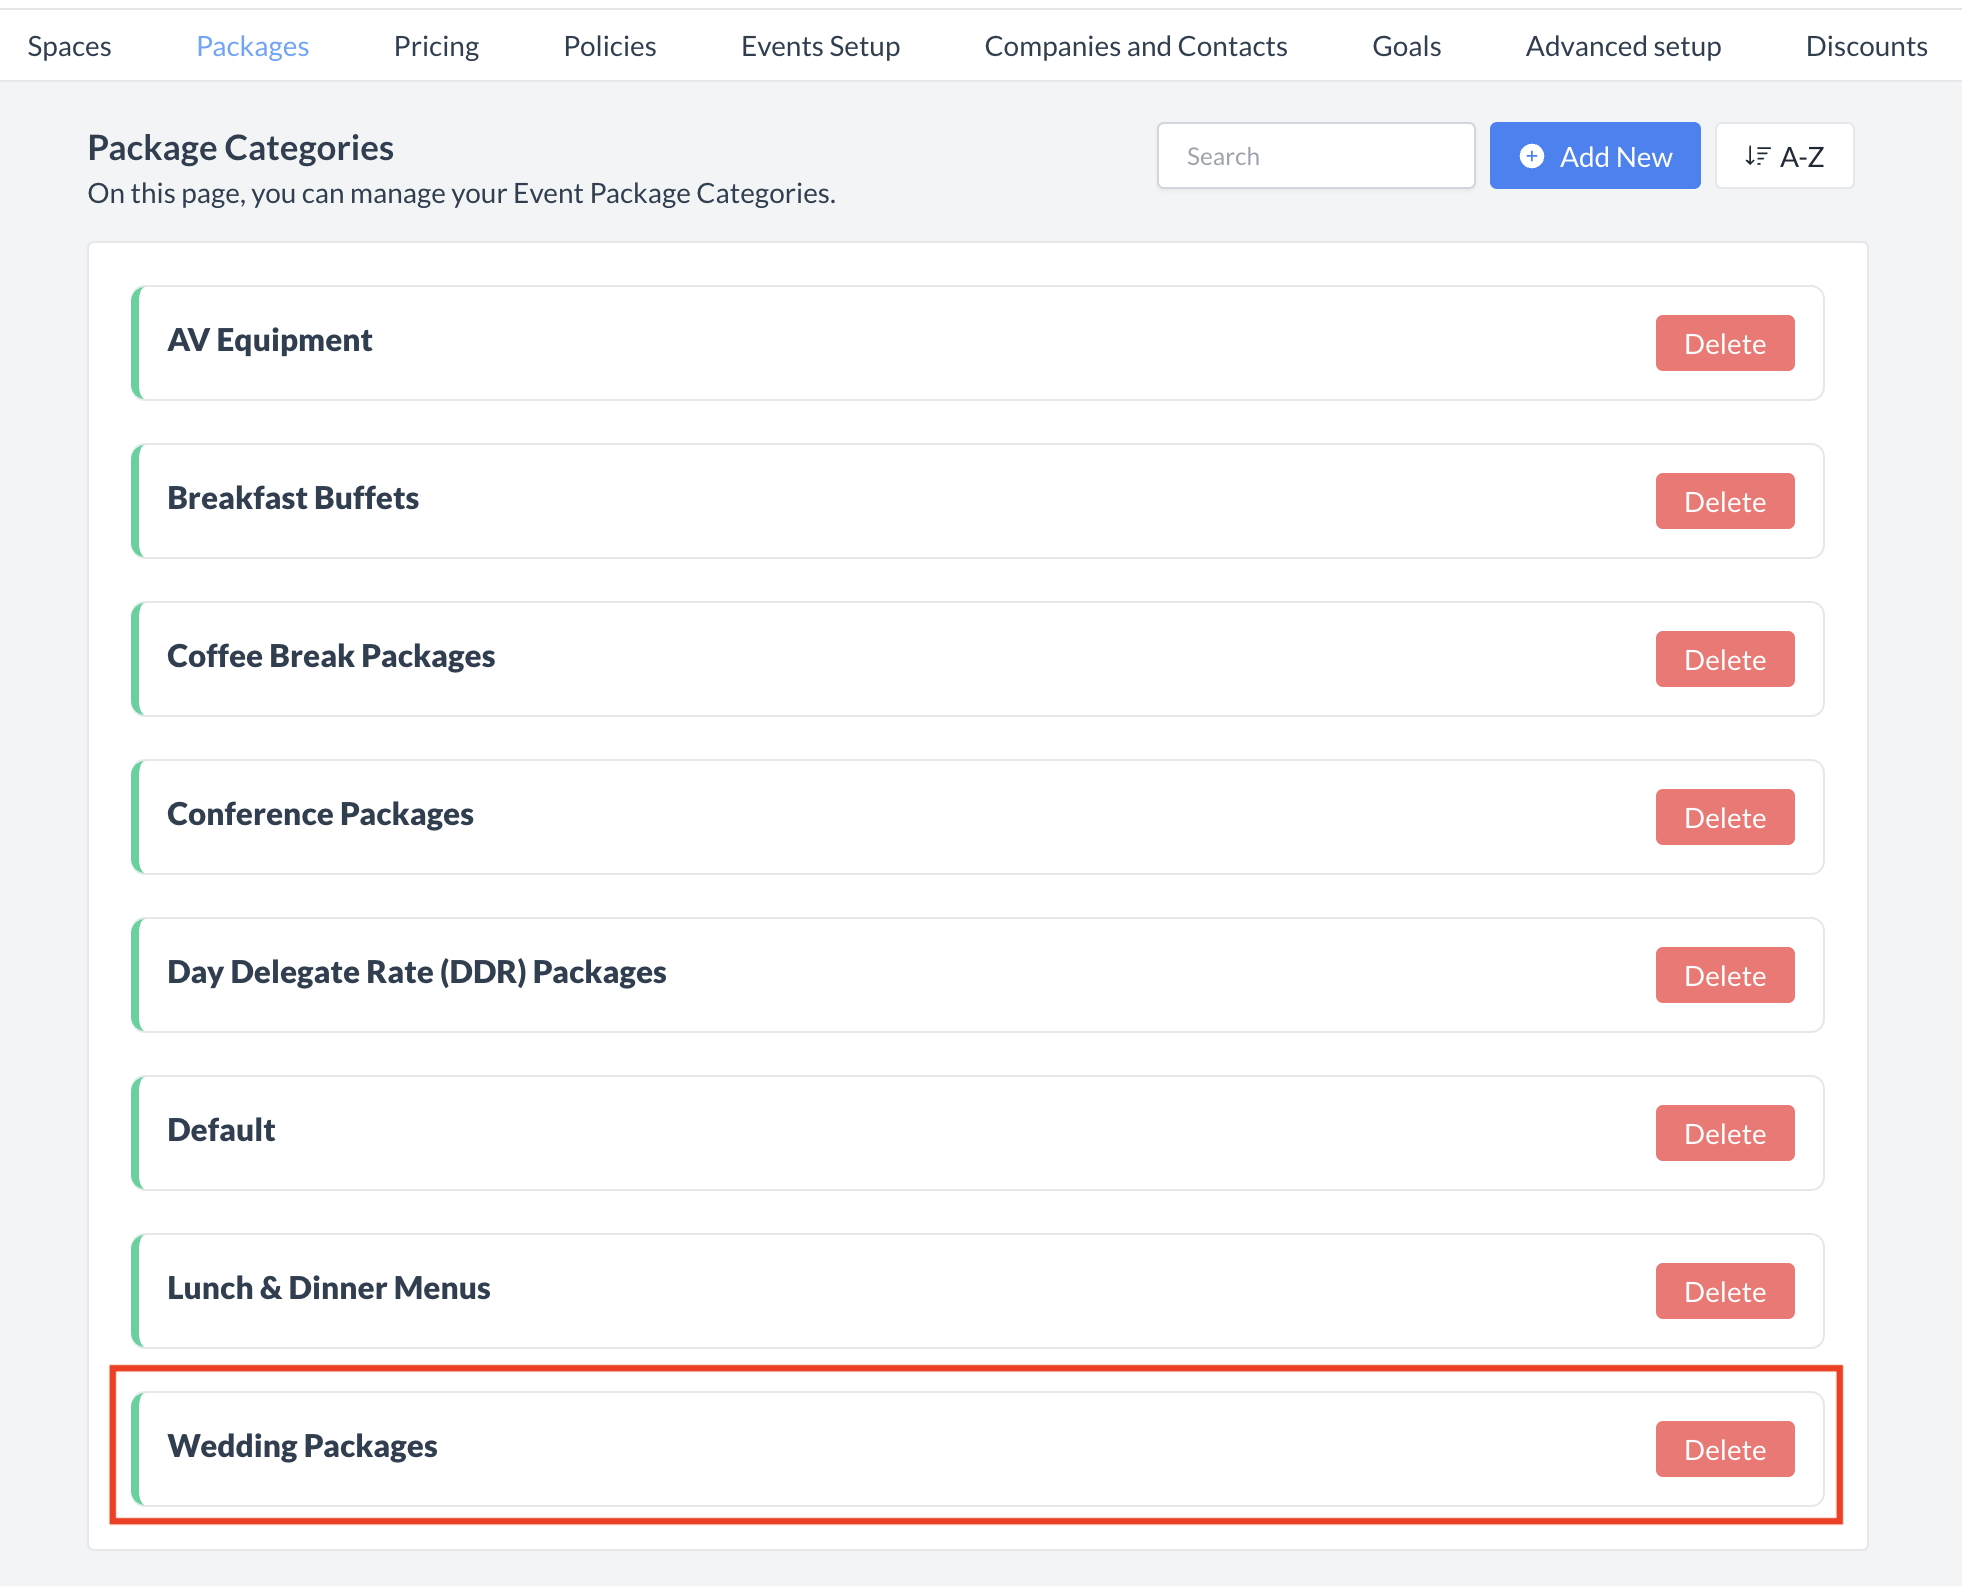
Task: Delete the AV Equipment category
Action: click(x=1724, y=343)
